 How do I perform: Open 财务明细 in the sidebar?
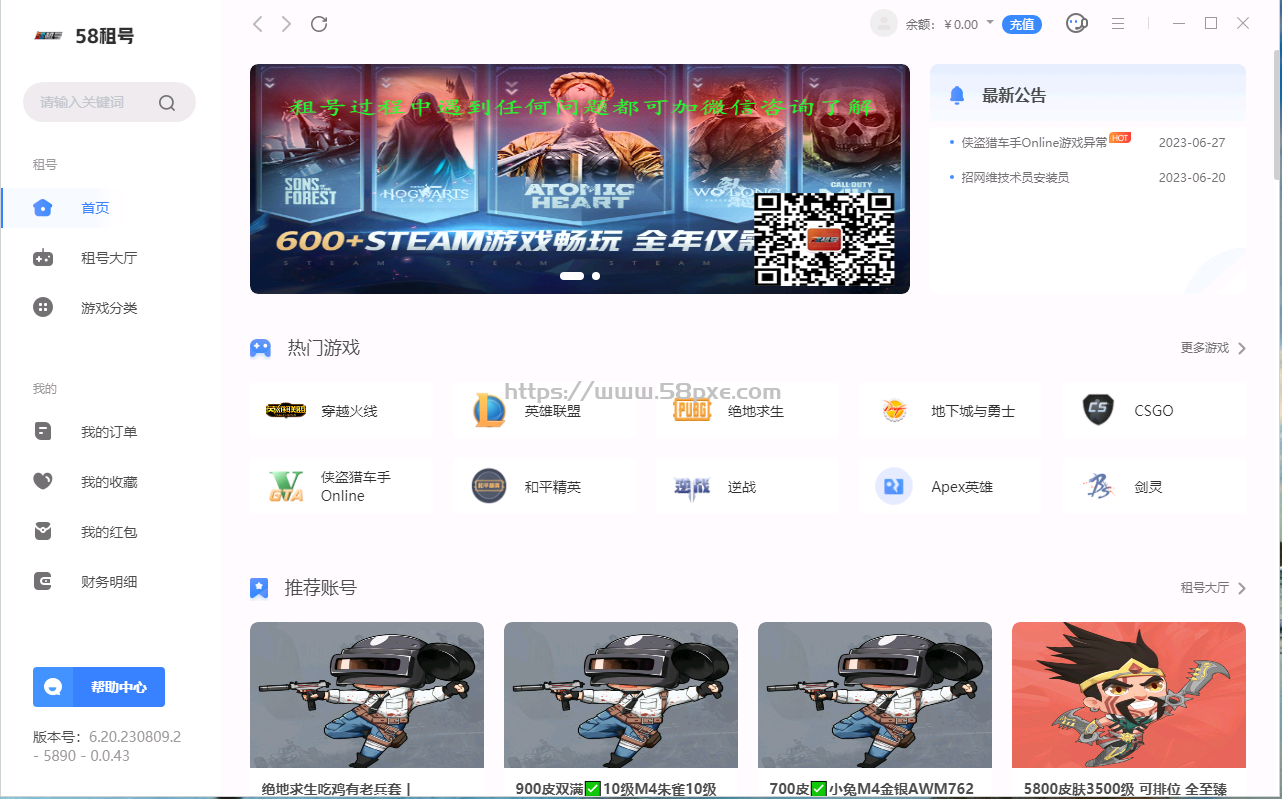(x=111, y=582)
